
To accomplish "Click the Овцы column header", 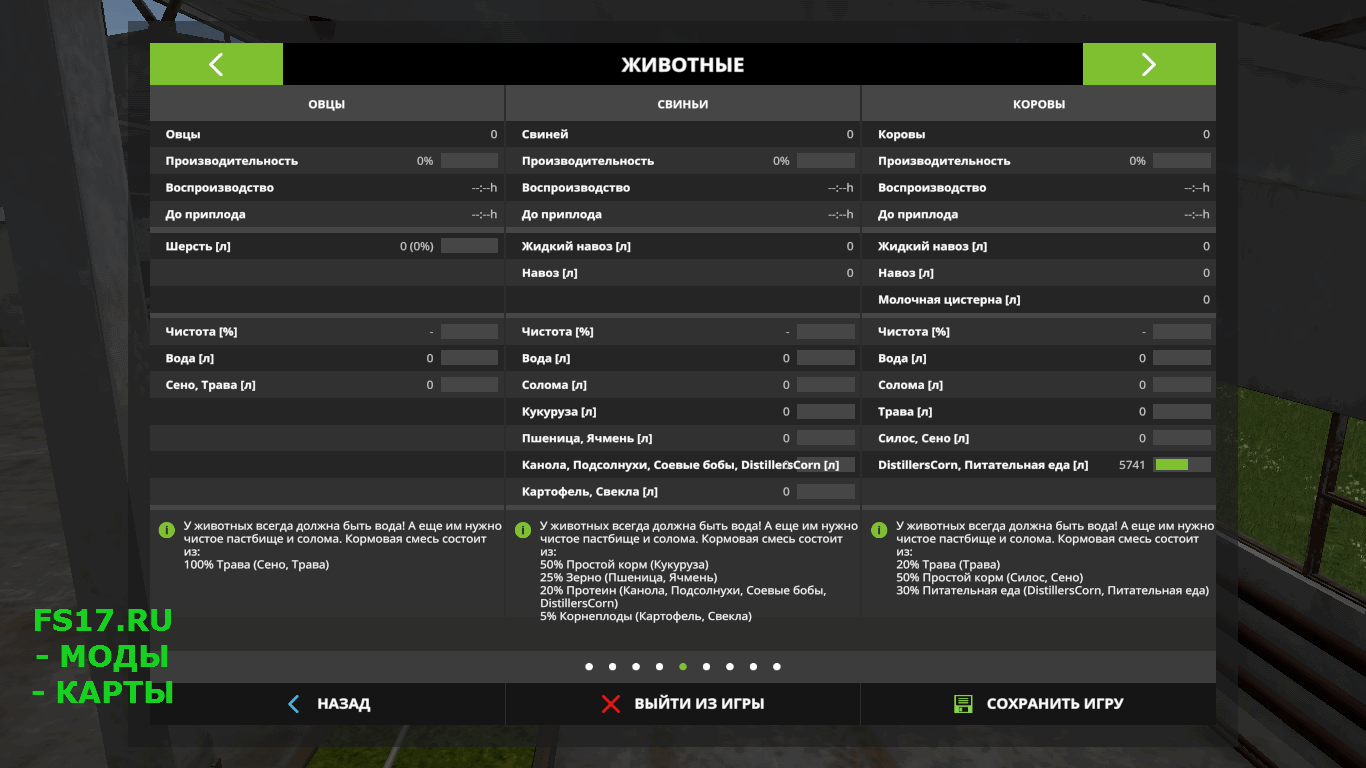I will click(x=327, y=104).
